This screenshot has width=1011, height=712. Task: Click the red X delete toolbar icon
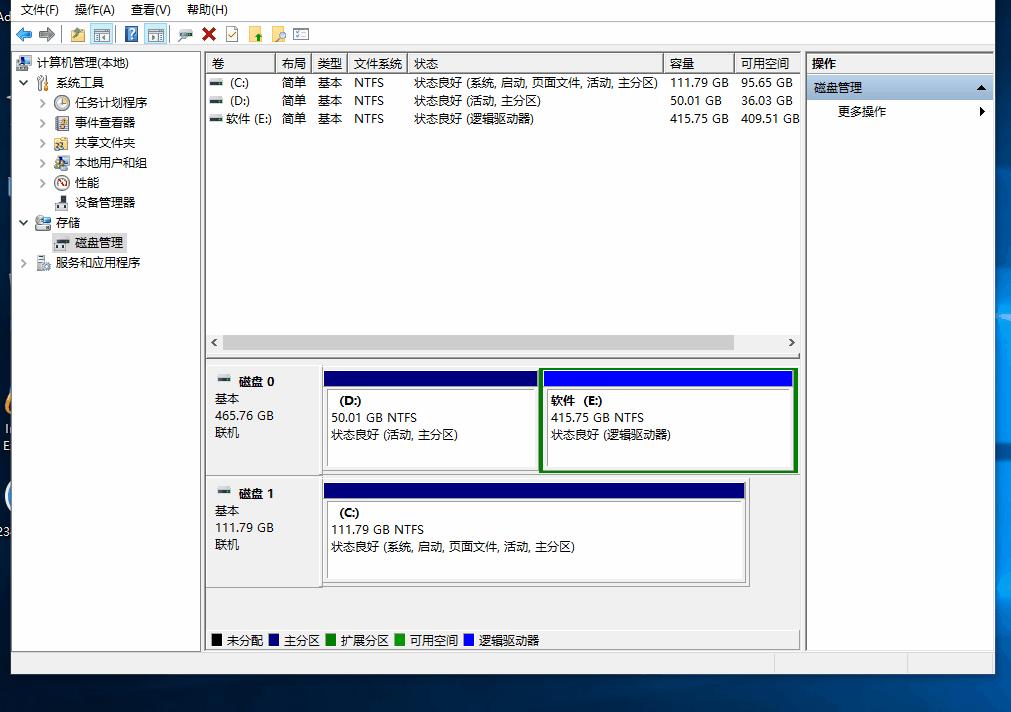[209, 33]
